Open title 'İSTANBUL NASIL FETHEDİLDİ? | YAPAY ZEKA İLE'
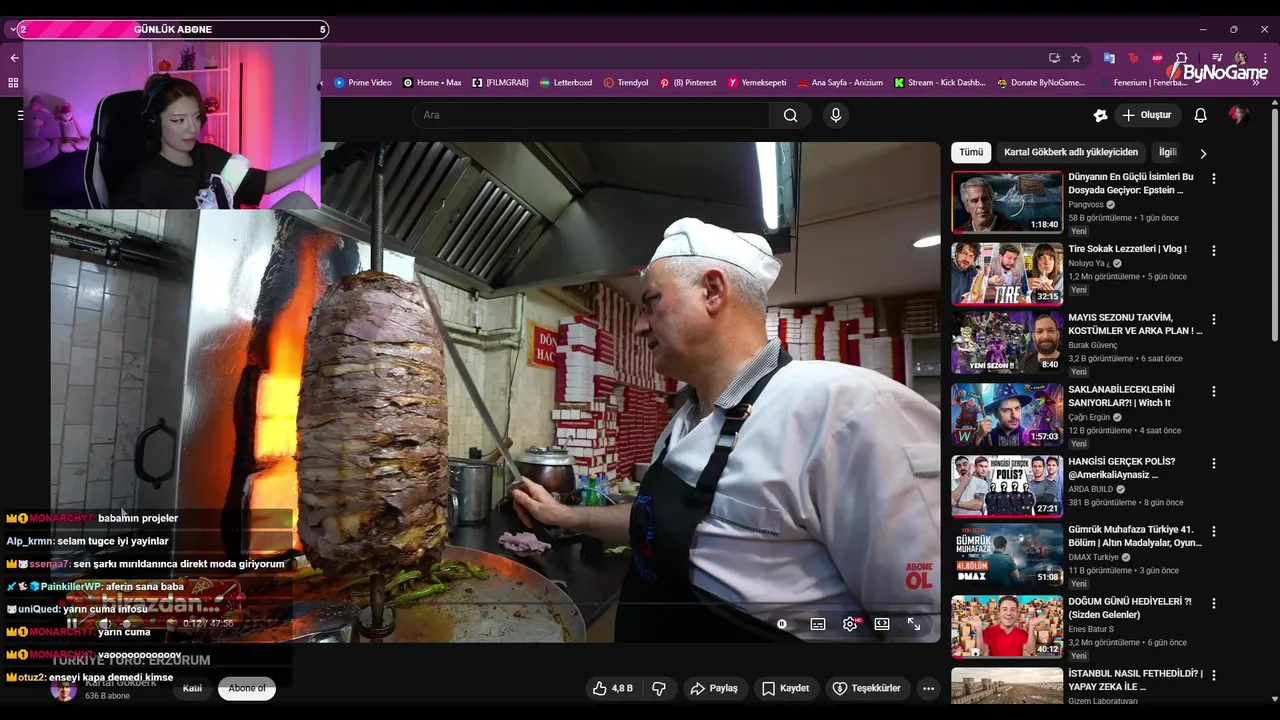This screenshot has width=1280, height=720. tap(1135, 680)
